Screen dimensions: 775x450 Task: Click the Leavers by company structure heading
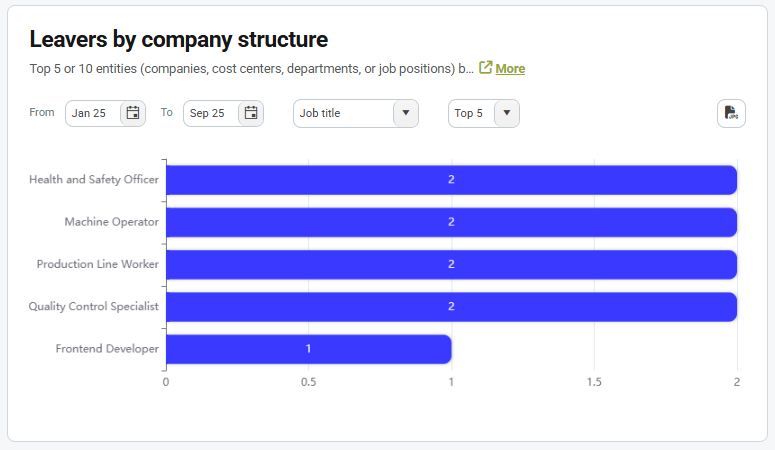tap(179, 40)
